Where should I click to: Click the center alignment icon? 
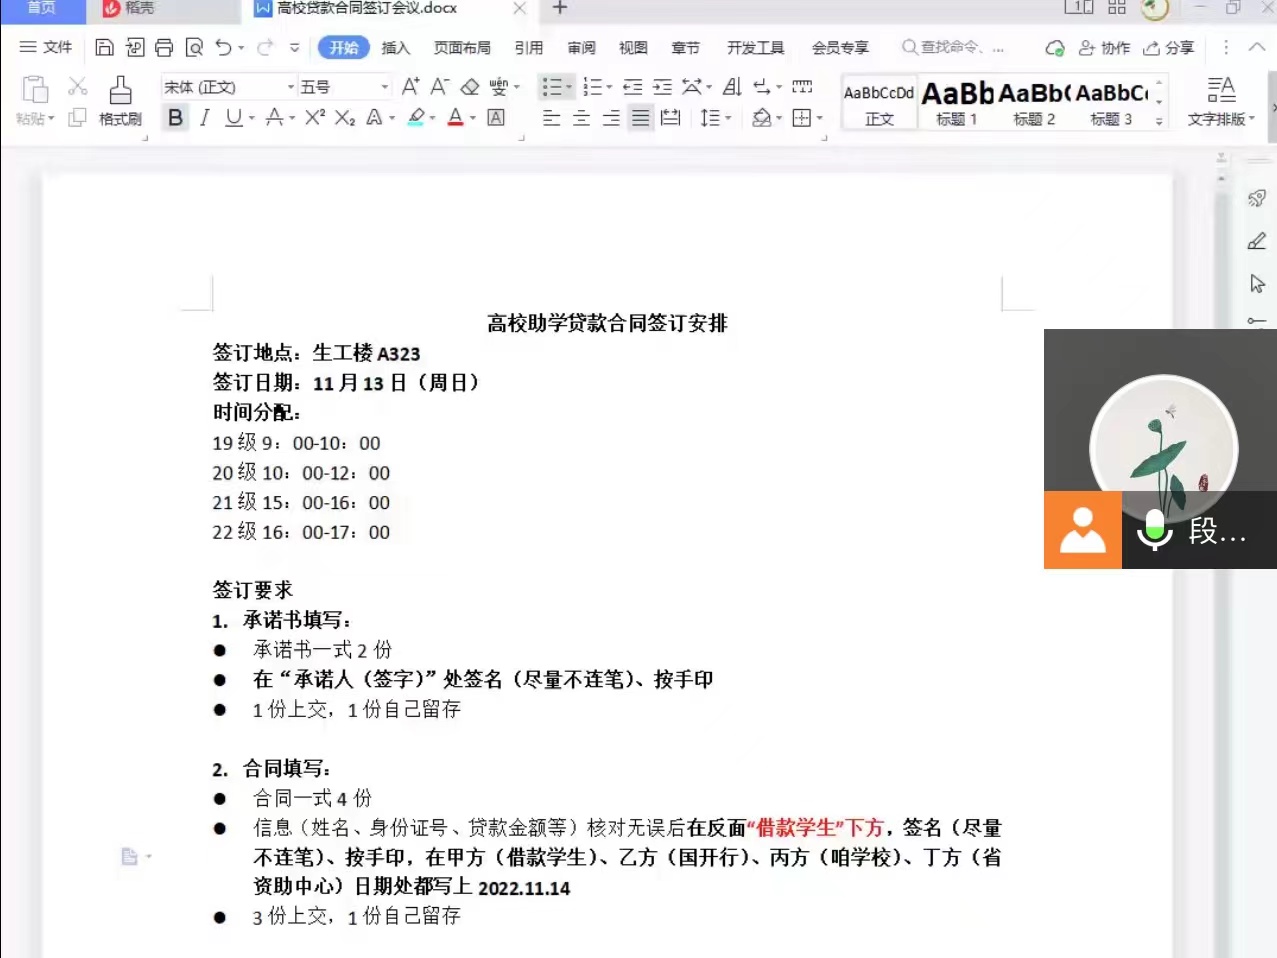coord(581,118)
